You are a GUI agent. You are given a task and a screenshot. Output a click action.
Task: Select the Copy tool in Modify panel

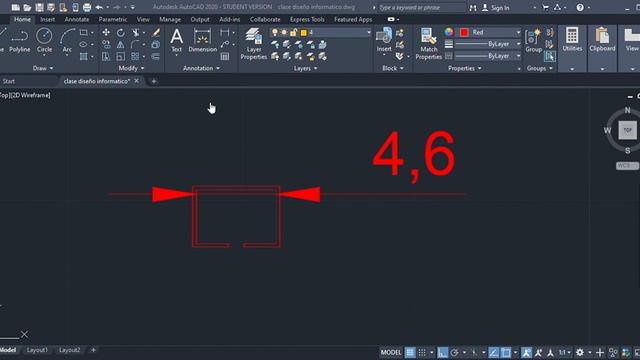click(x=106, y=44)
